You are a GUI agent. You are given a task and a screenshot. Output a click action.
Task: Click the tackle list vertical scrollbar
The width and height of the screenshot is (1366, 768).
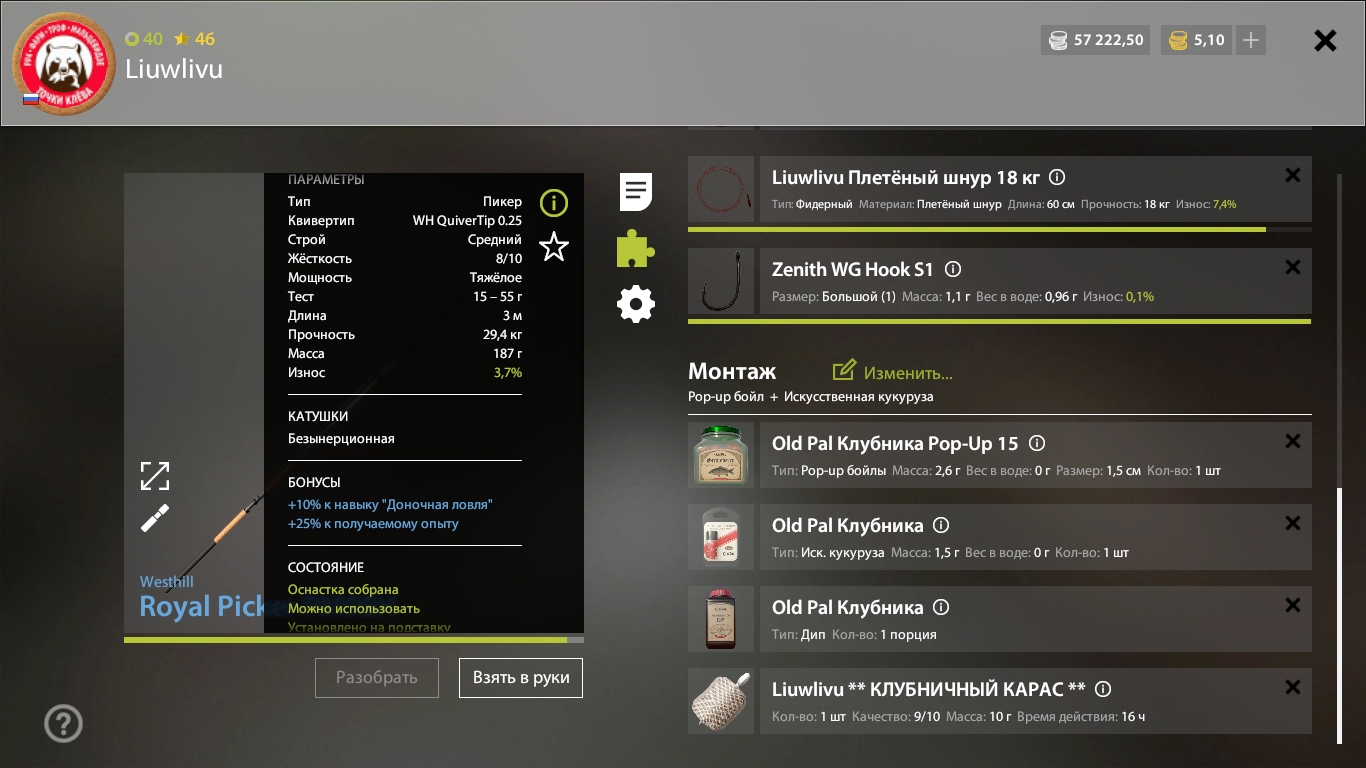pos(1339,616)
